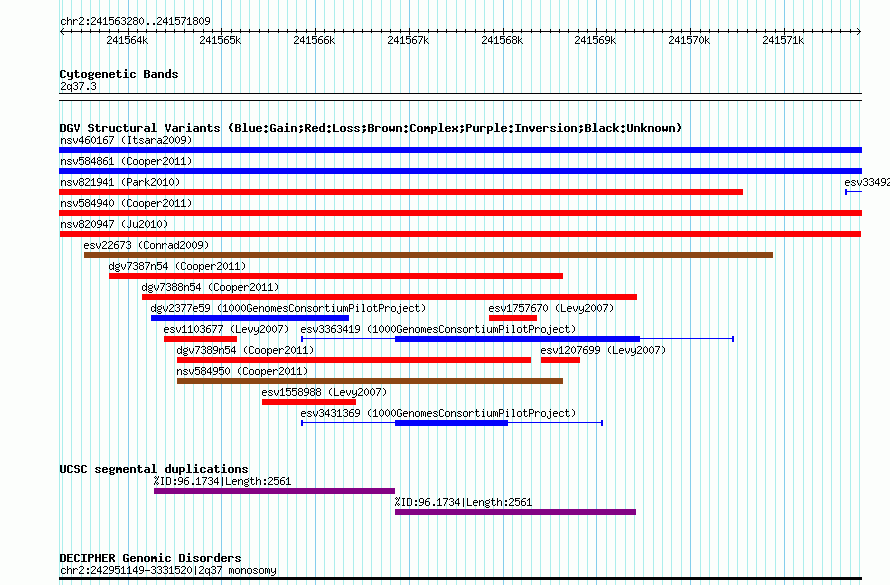The image size is (890, 585).
Task: Click the left arrow of the ruler
Action: [62, 31]
